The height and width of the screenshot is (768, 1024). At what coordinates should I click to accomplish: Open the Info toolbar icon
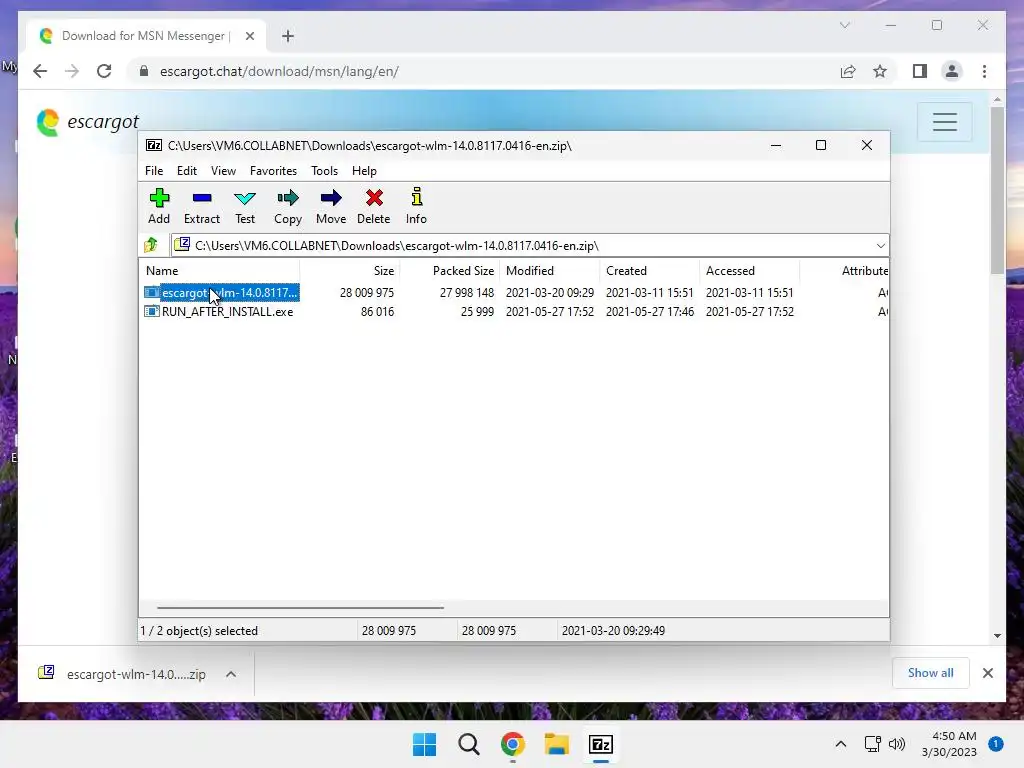[x=416, y=206]
